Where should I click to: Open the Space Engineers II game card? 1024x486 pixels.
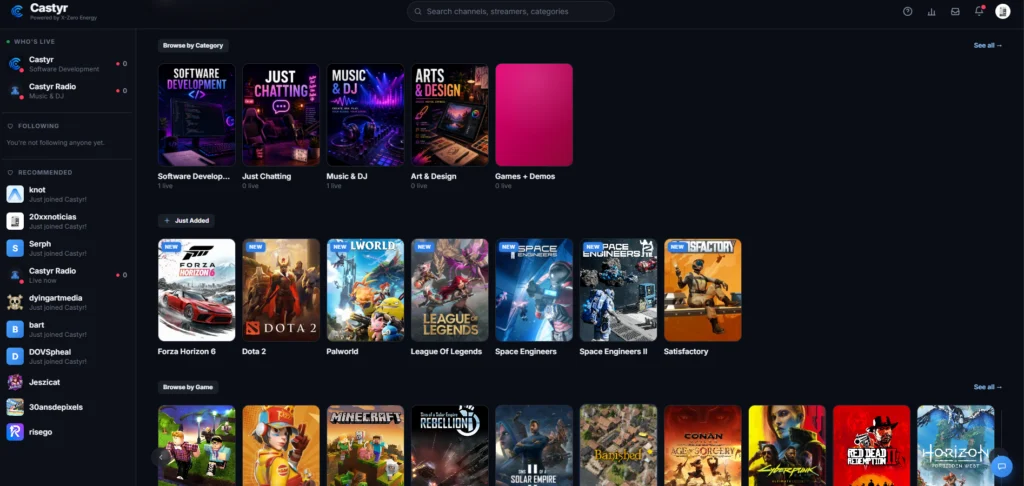pyautogui.click(x=618, y=290)
